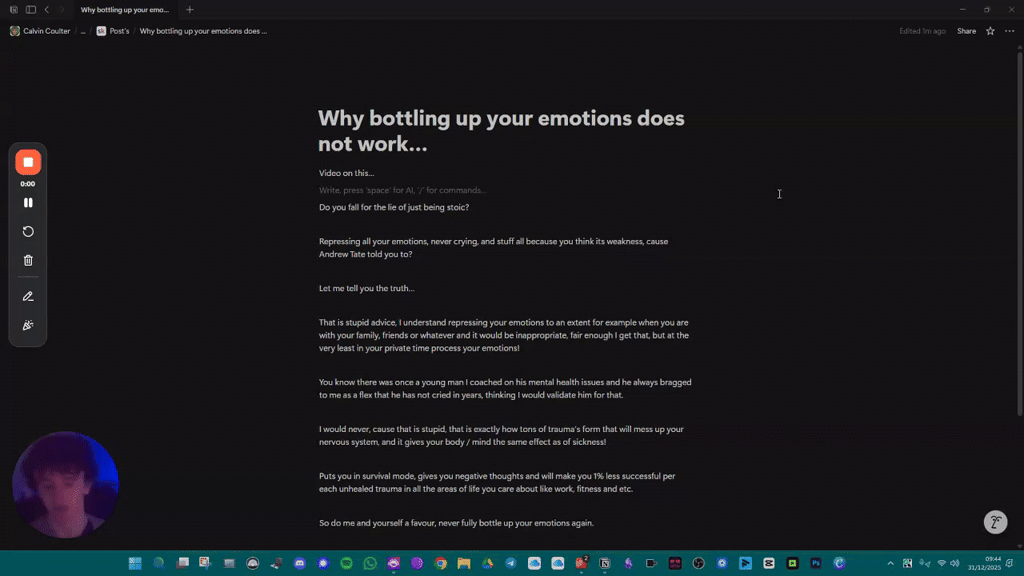Click the empty 'press space for AI' block

click(402, 189)
